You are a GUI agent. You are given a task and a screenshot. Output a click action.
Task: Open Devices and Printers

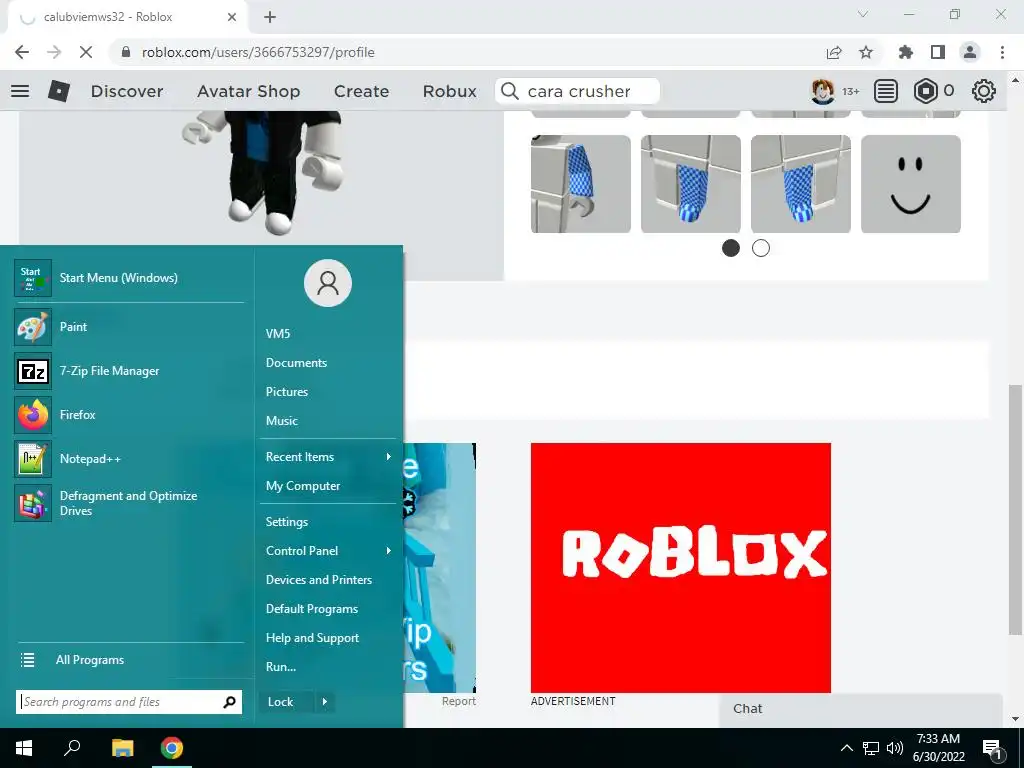319,580
